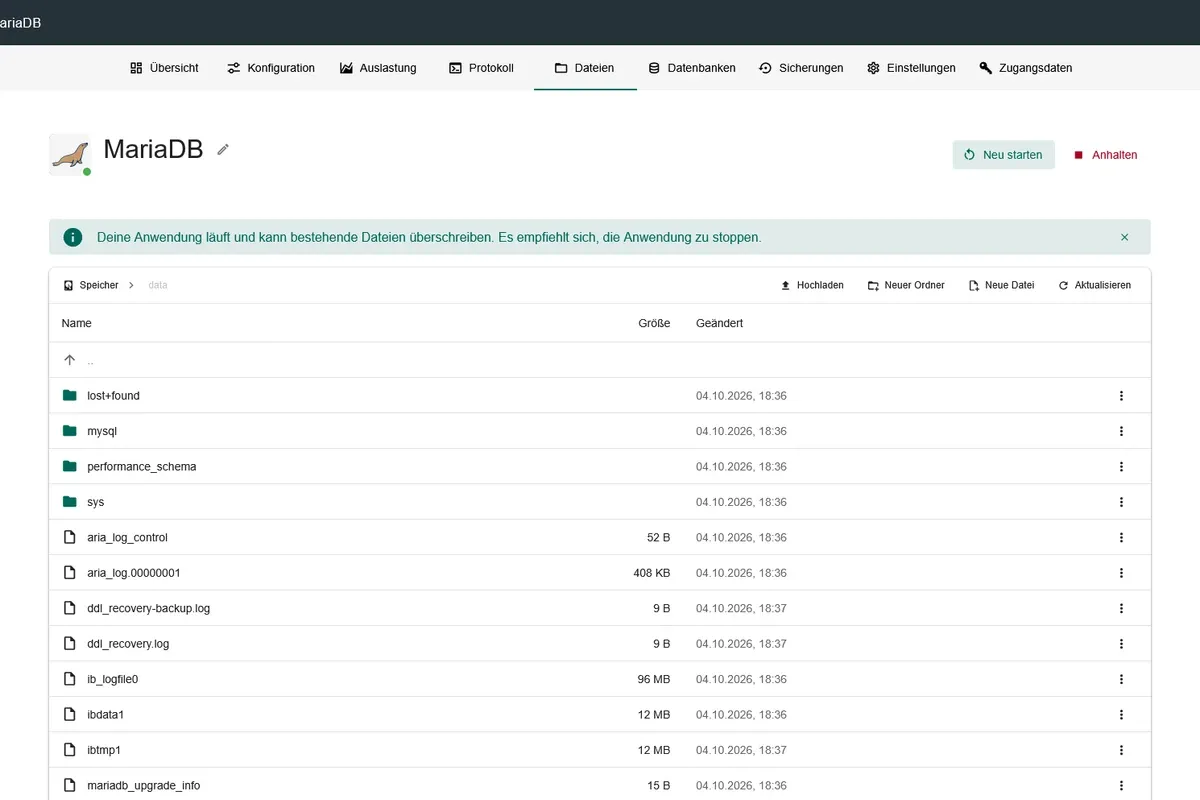Viewport: 1200px width, 800px height.
Task: Restart app with Neu starten
Action: click(x=1003, y=155)
